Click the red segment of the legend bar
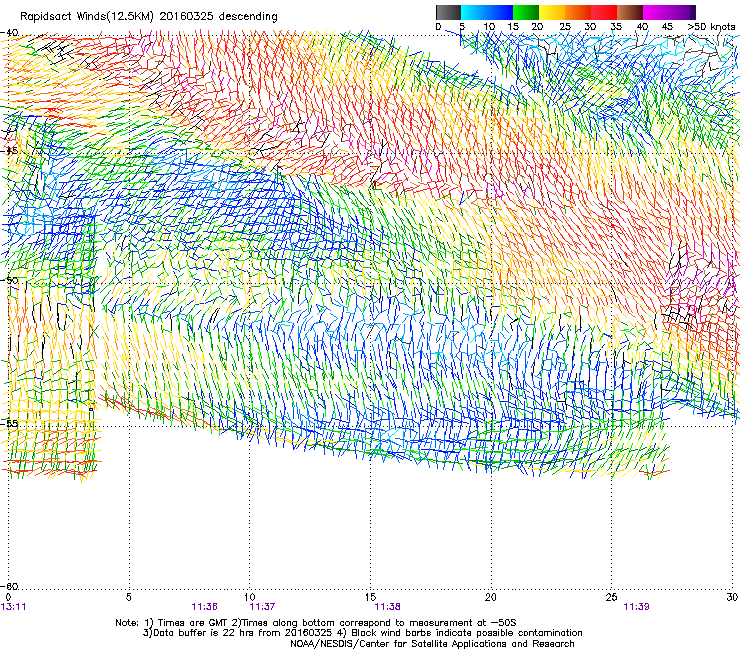Screen dimensions: 740x650 604,12
